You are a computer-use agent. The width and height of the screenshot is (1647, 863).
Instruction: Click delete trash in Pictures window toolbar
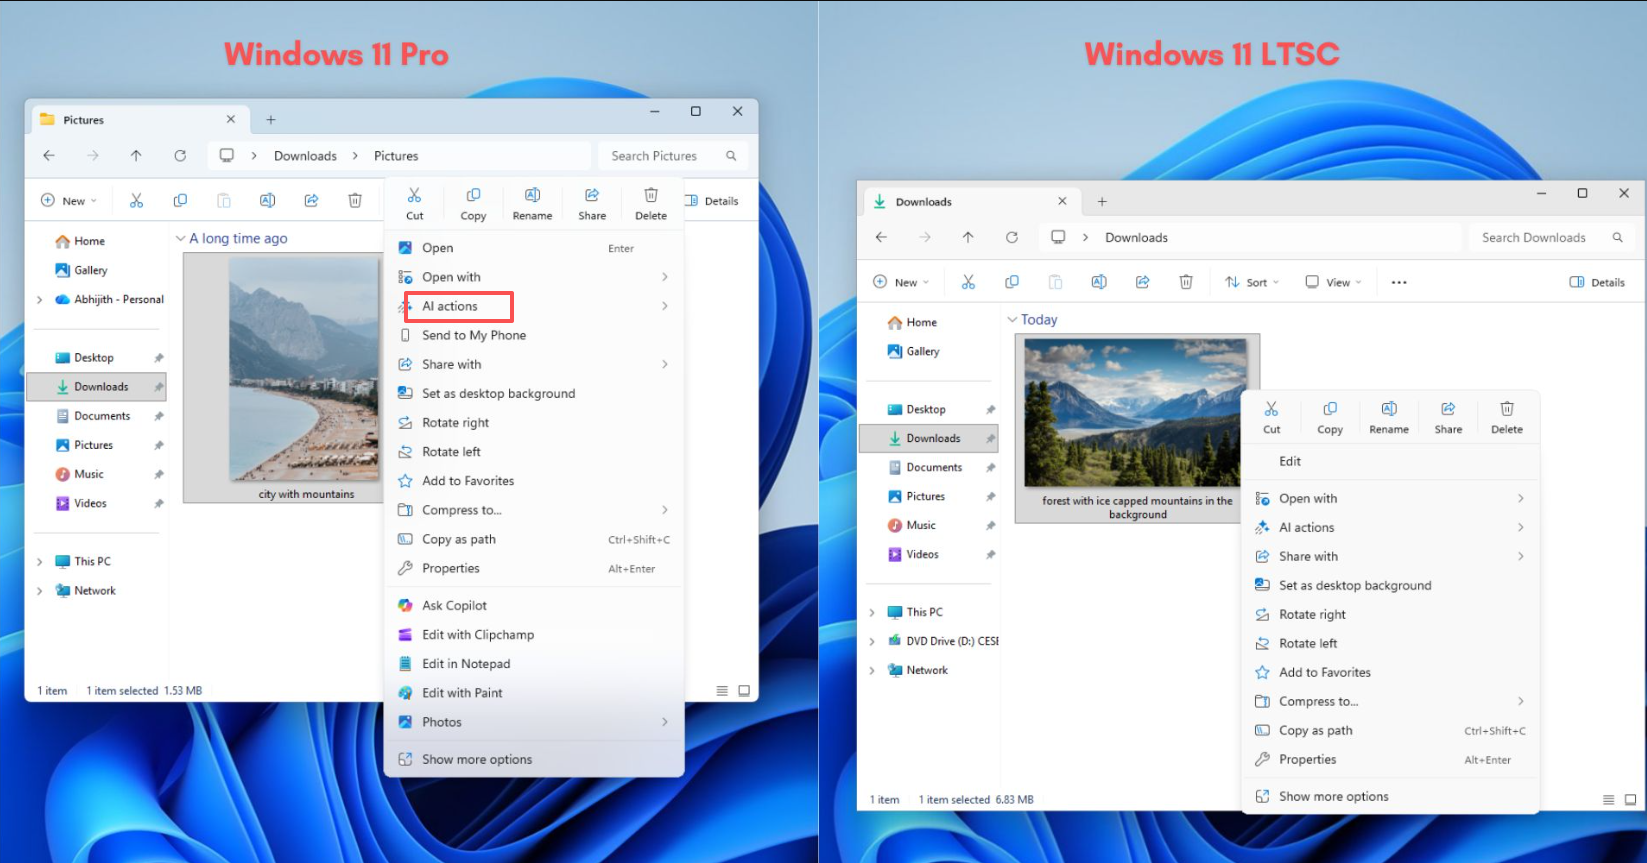tap(355, 201)
